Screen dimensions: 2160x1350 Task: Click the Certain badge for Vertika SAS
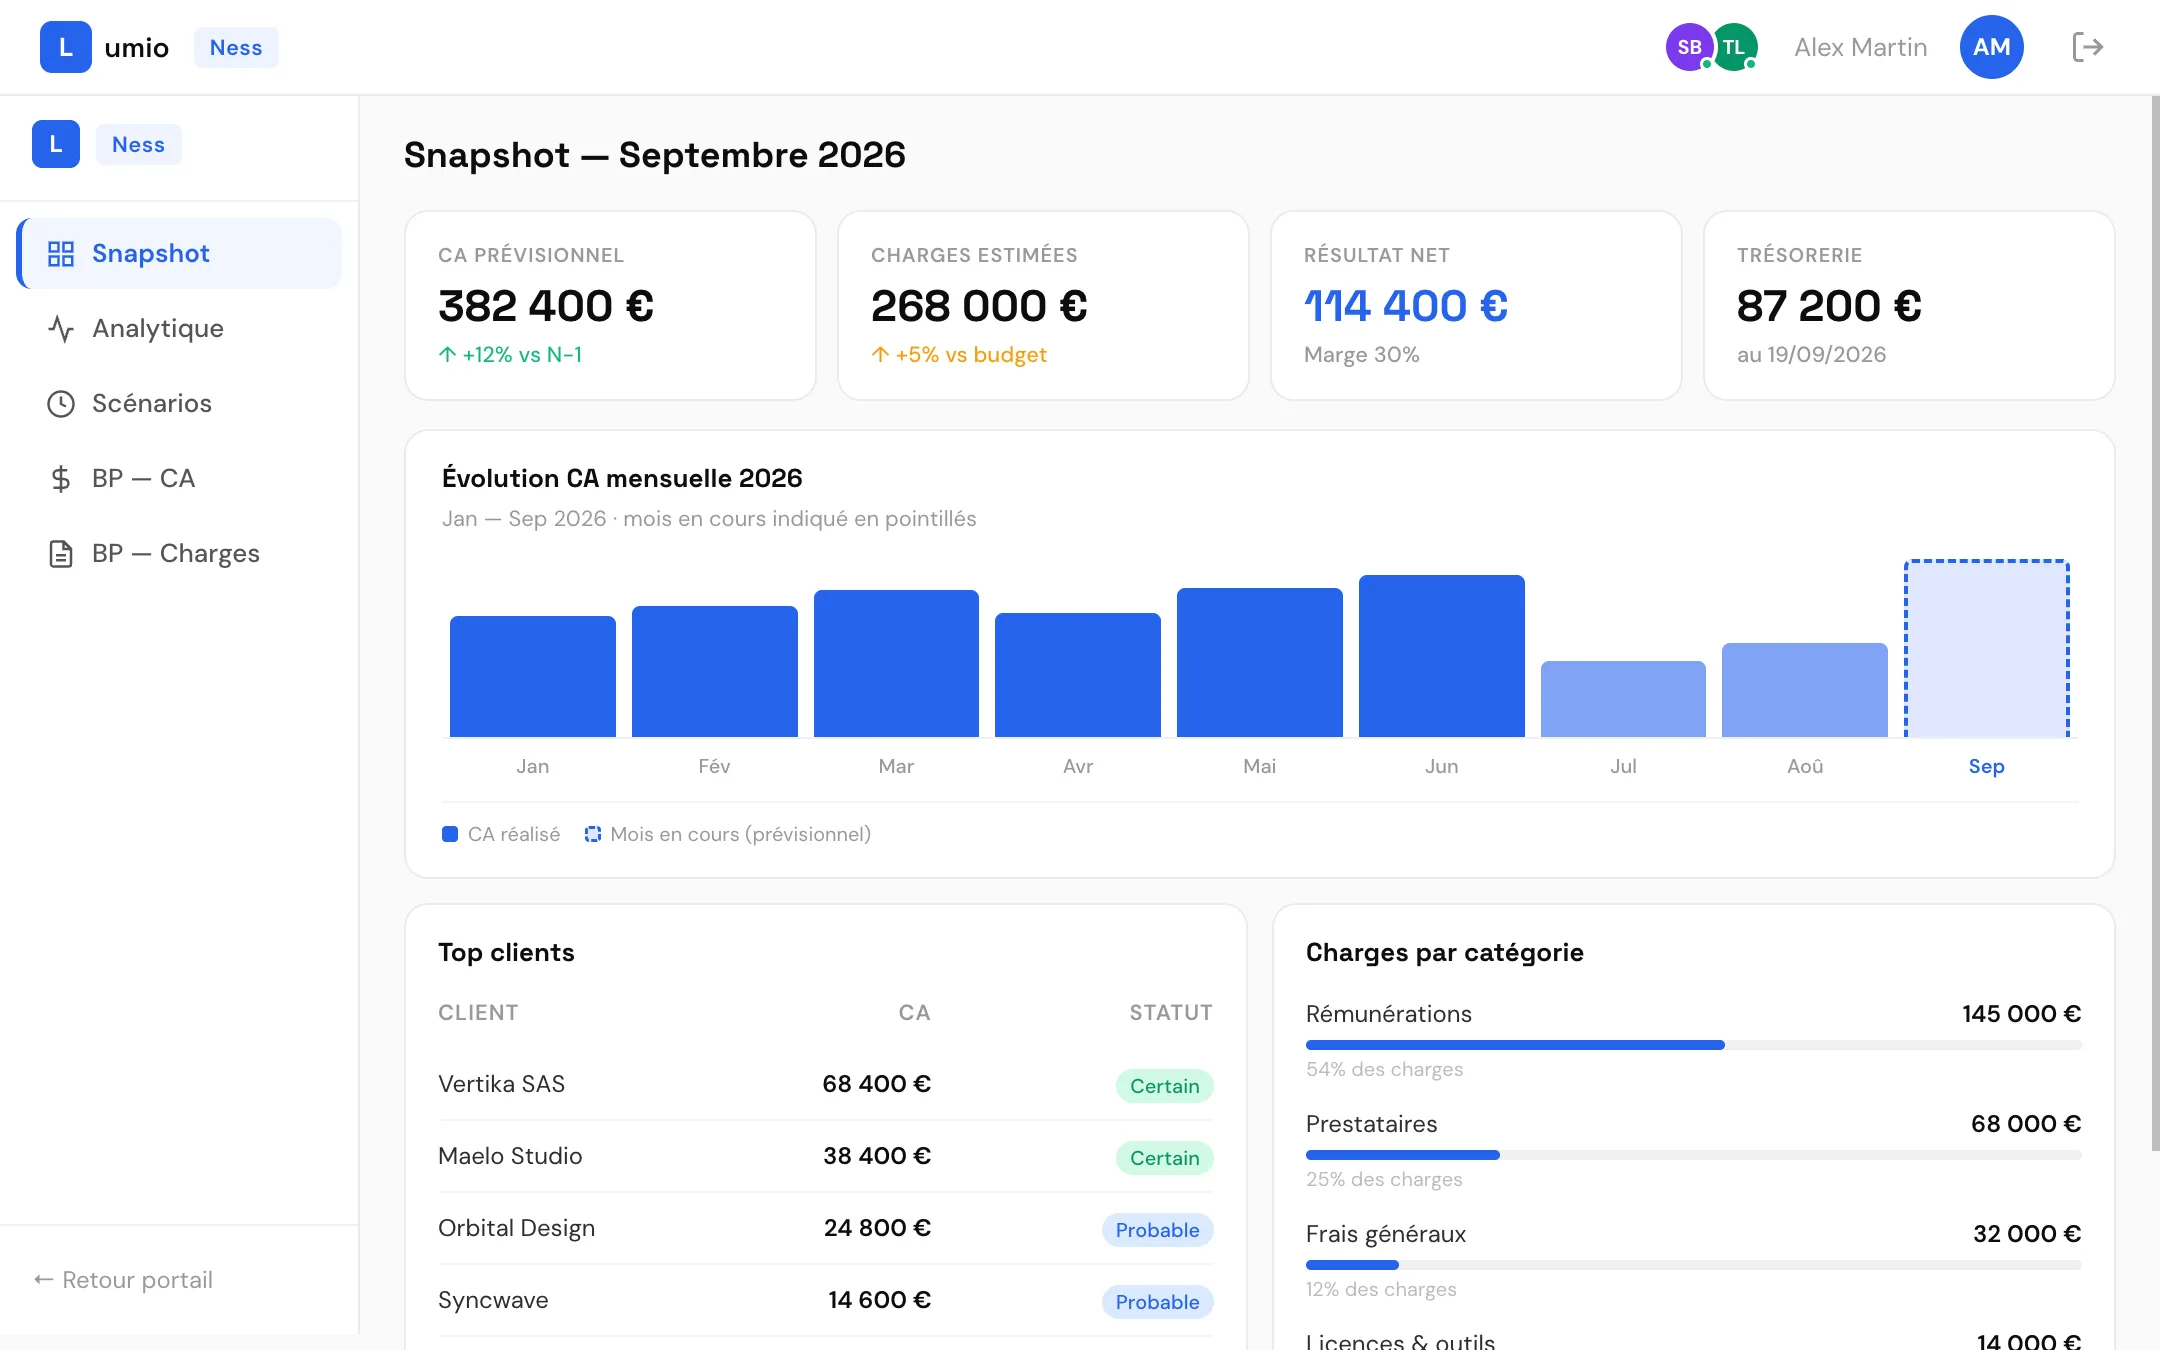coord(1164,1086)
